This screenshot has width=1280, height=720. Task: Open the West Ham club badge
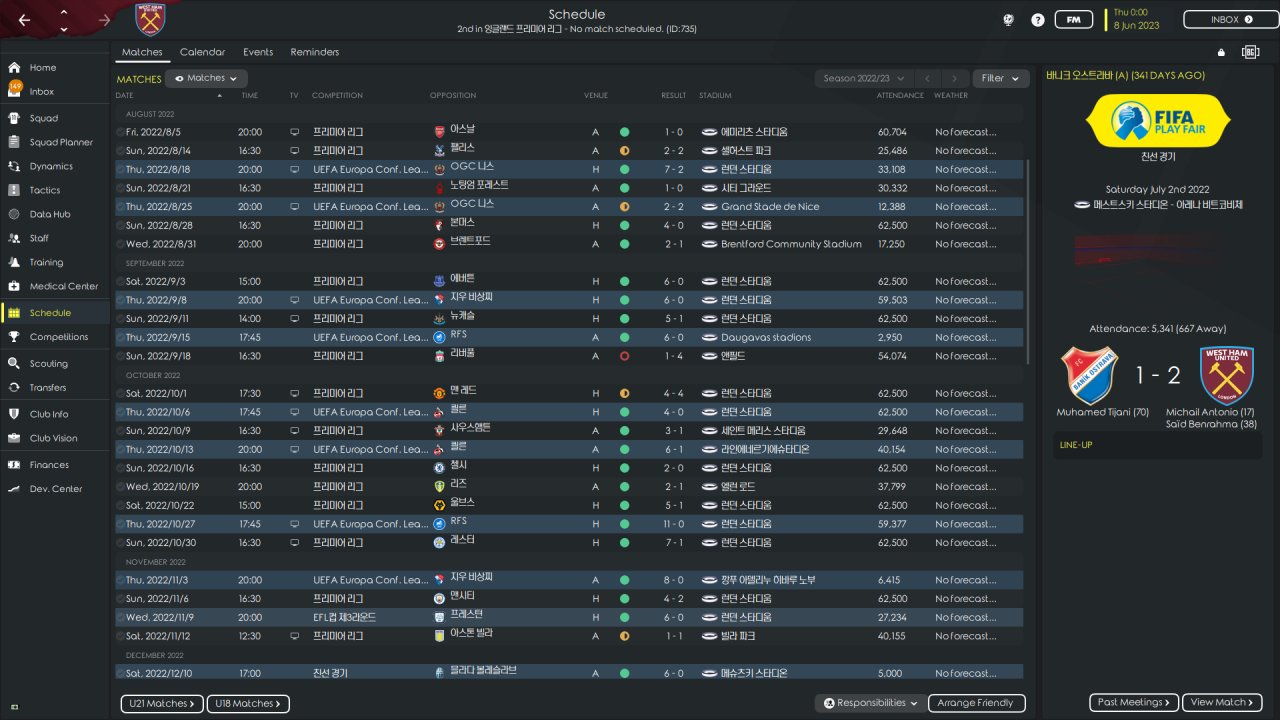point(151,19)
